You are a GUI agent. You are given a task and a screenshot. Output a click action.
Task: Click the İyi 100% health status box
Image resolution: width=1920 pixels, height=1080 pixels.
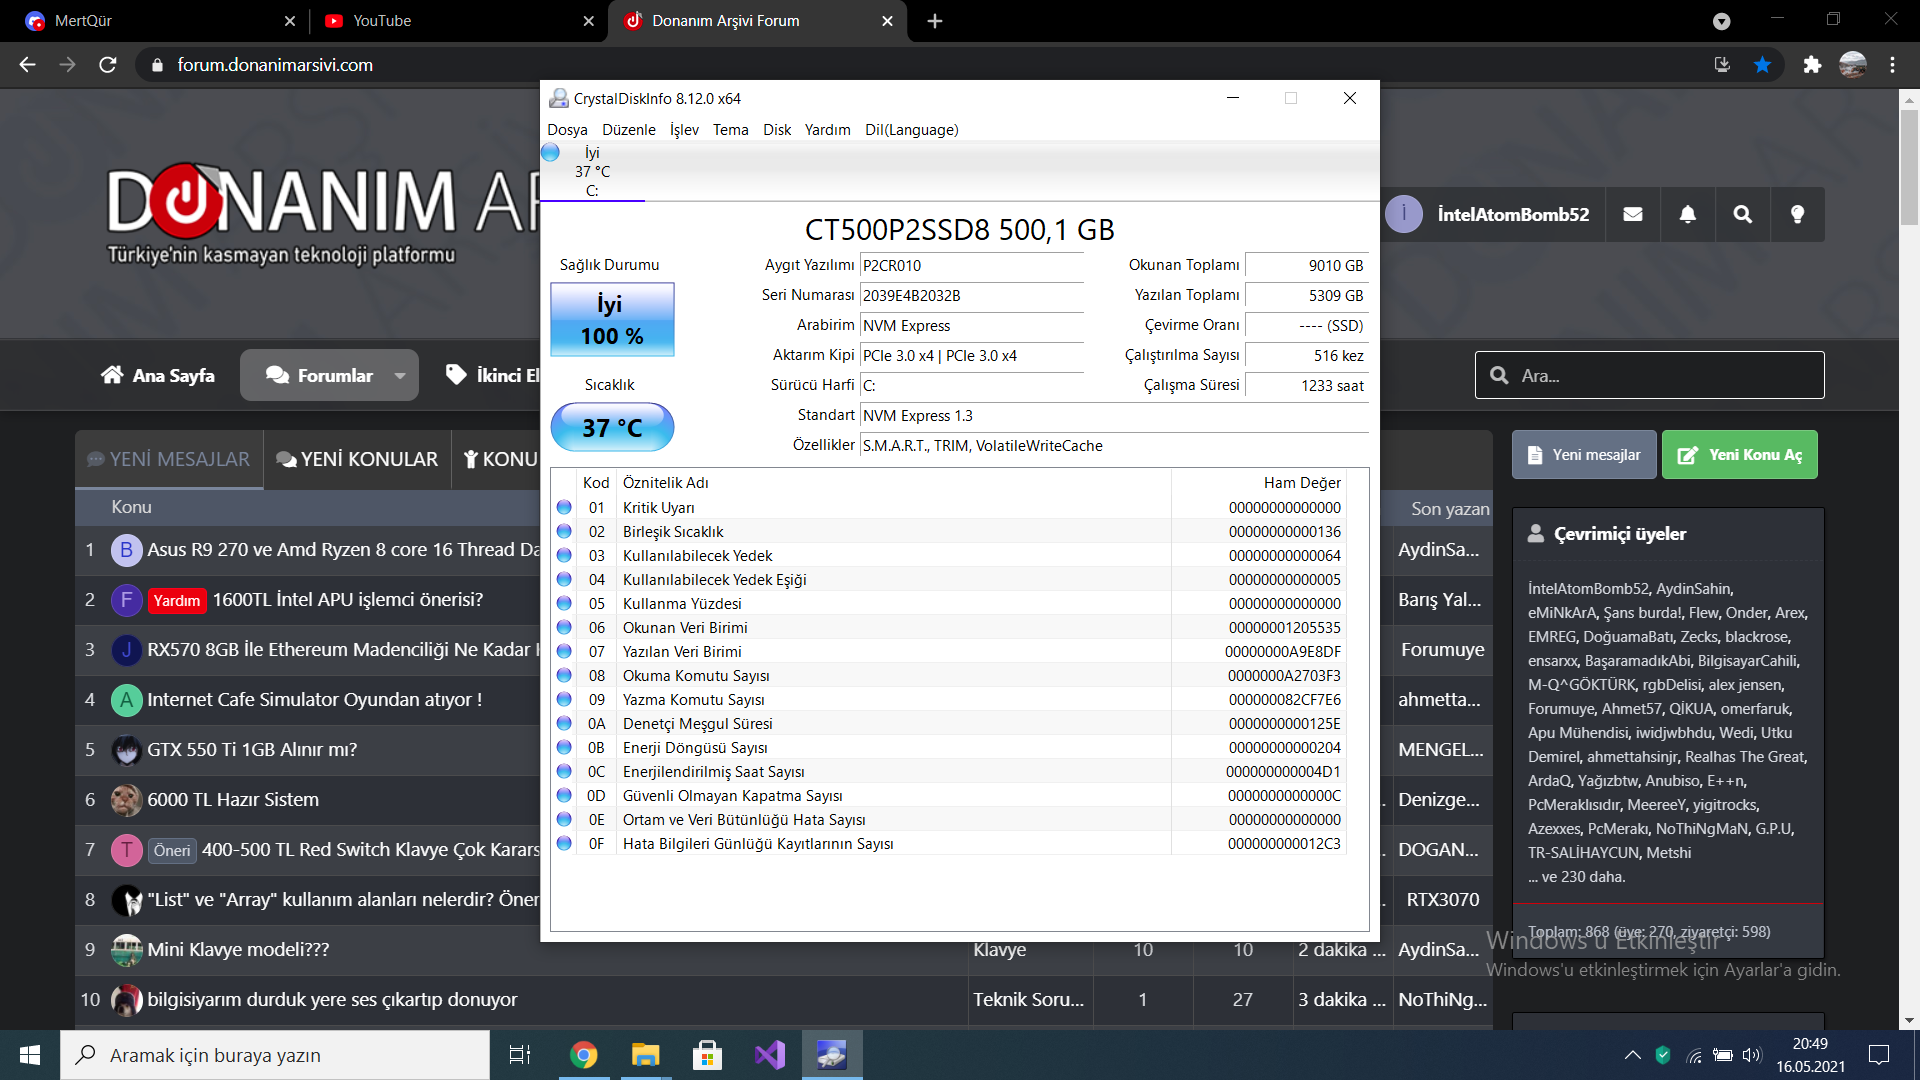(x=612, y=320)
